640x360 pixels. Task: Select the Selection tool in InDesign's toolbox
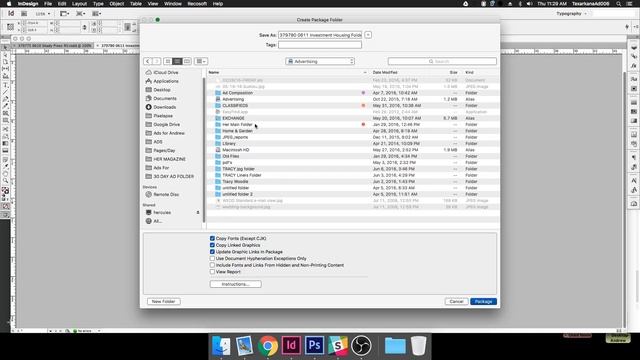coord(5,48)
